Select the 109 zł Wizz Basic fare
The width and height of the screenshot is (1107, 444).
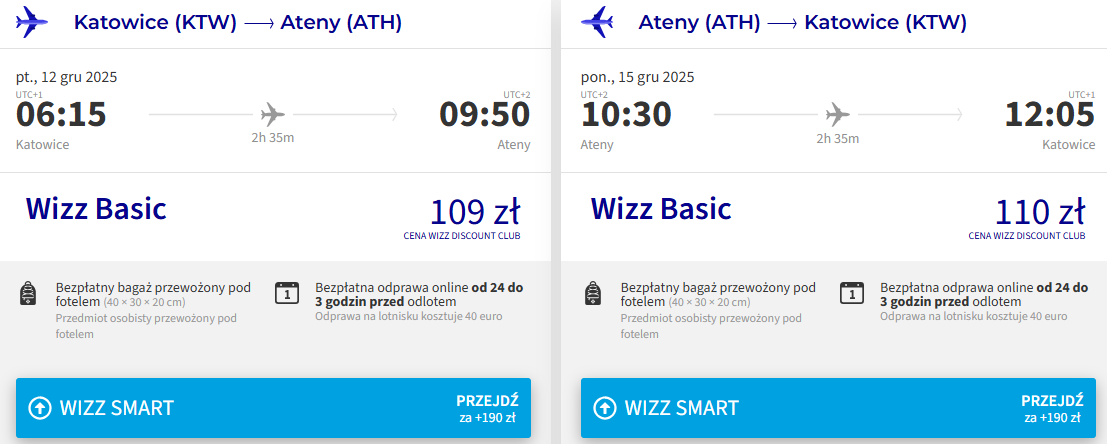(x=474, y=213)
